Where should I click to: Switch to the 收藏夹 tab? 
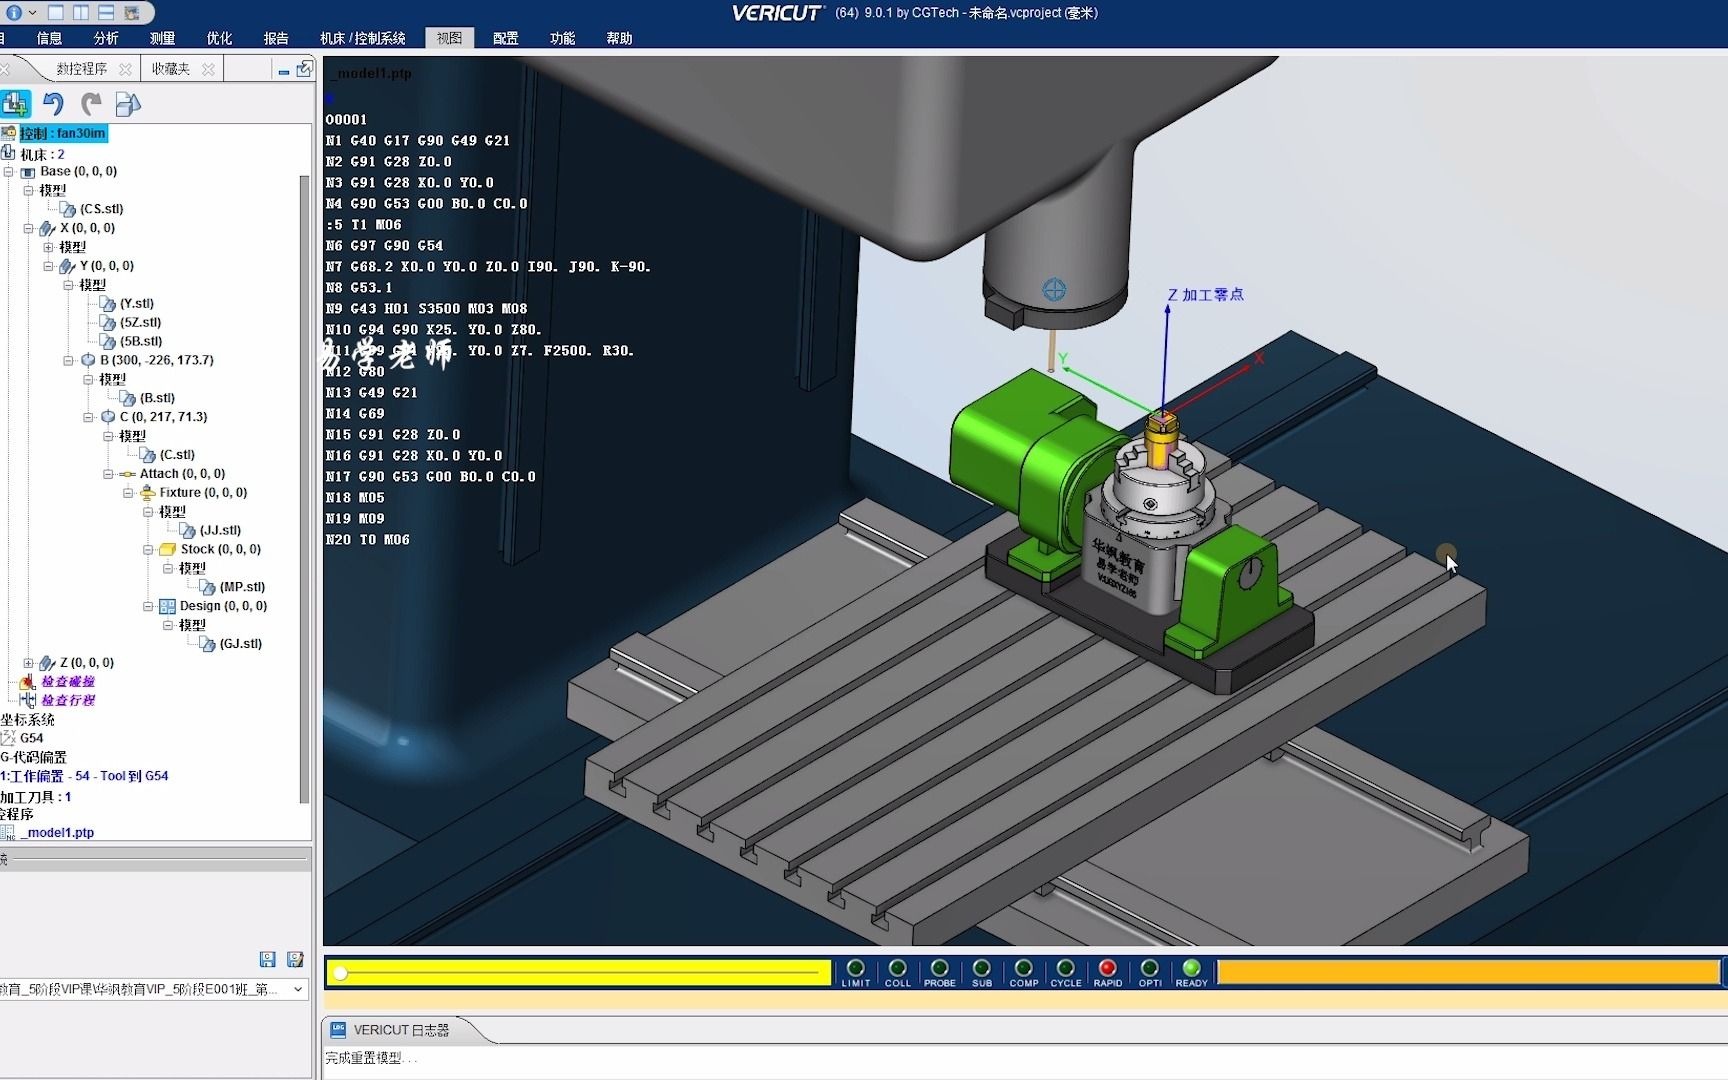click(170, 68)
